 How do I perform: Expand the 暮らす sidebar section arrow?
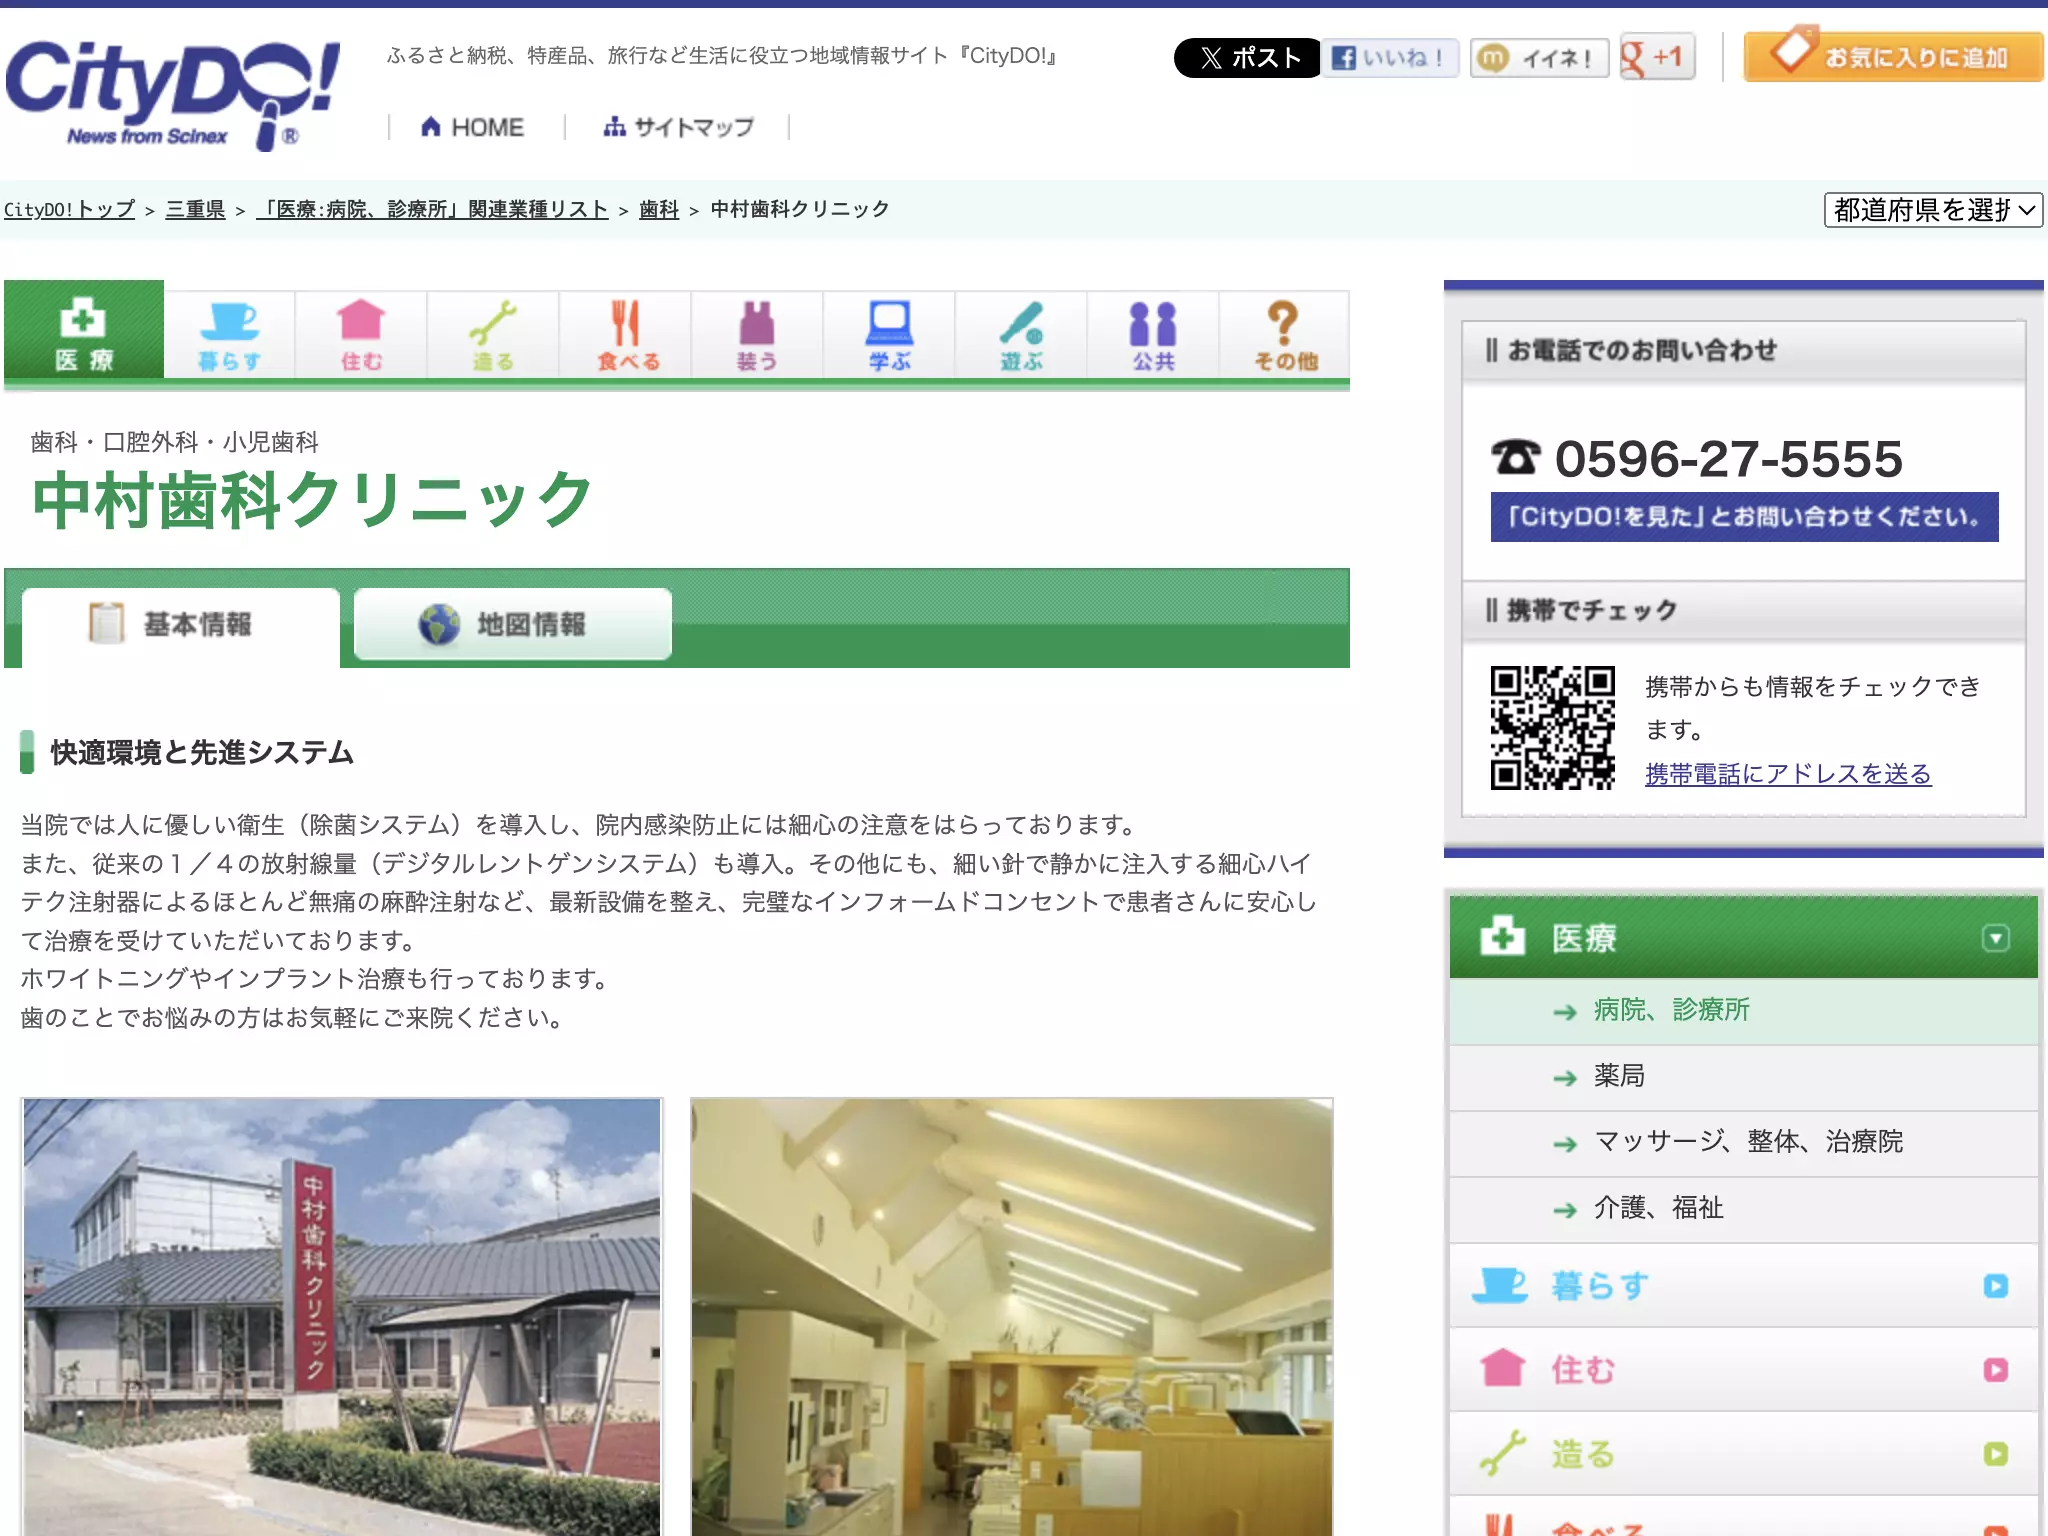[x=1995, y=1286]
